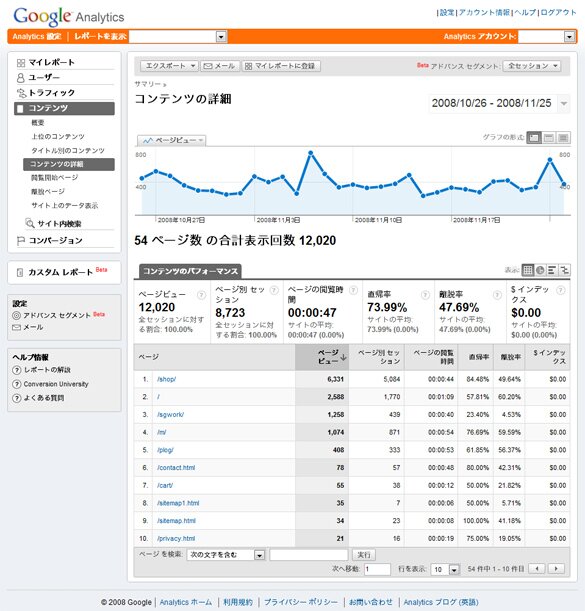Screen dimensions: 585x611
Task: Select the compare graph mode icon
Action: pos(549,138)
